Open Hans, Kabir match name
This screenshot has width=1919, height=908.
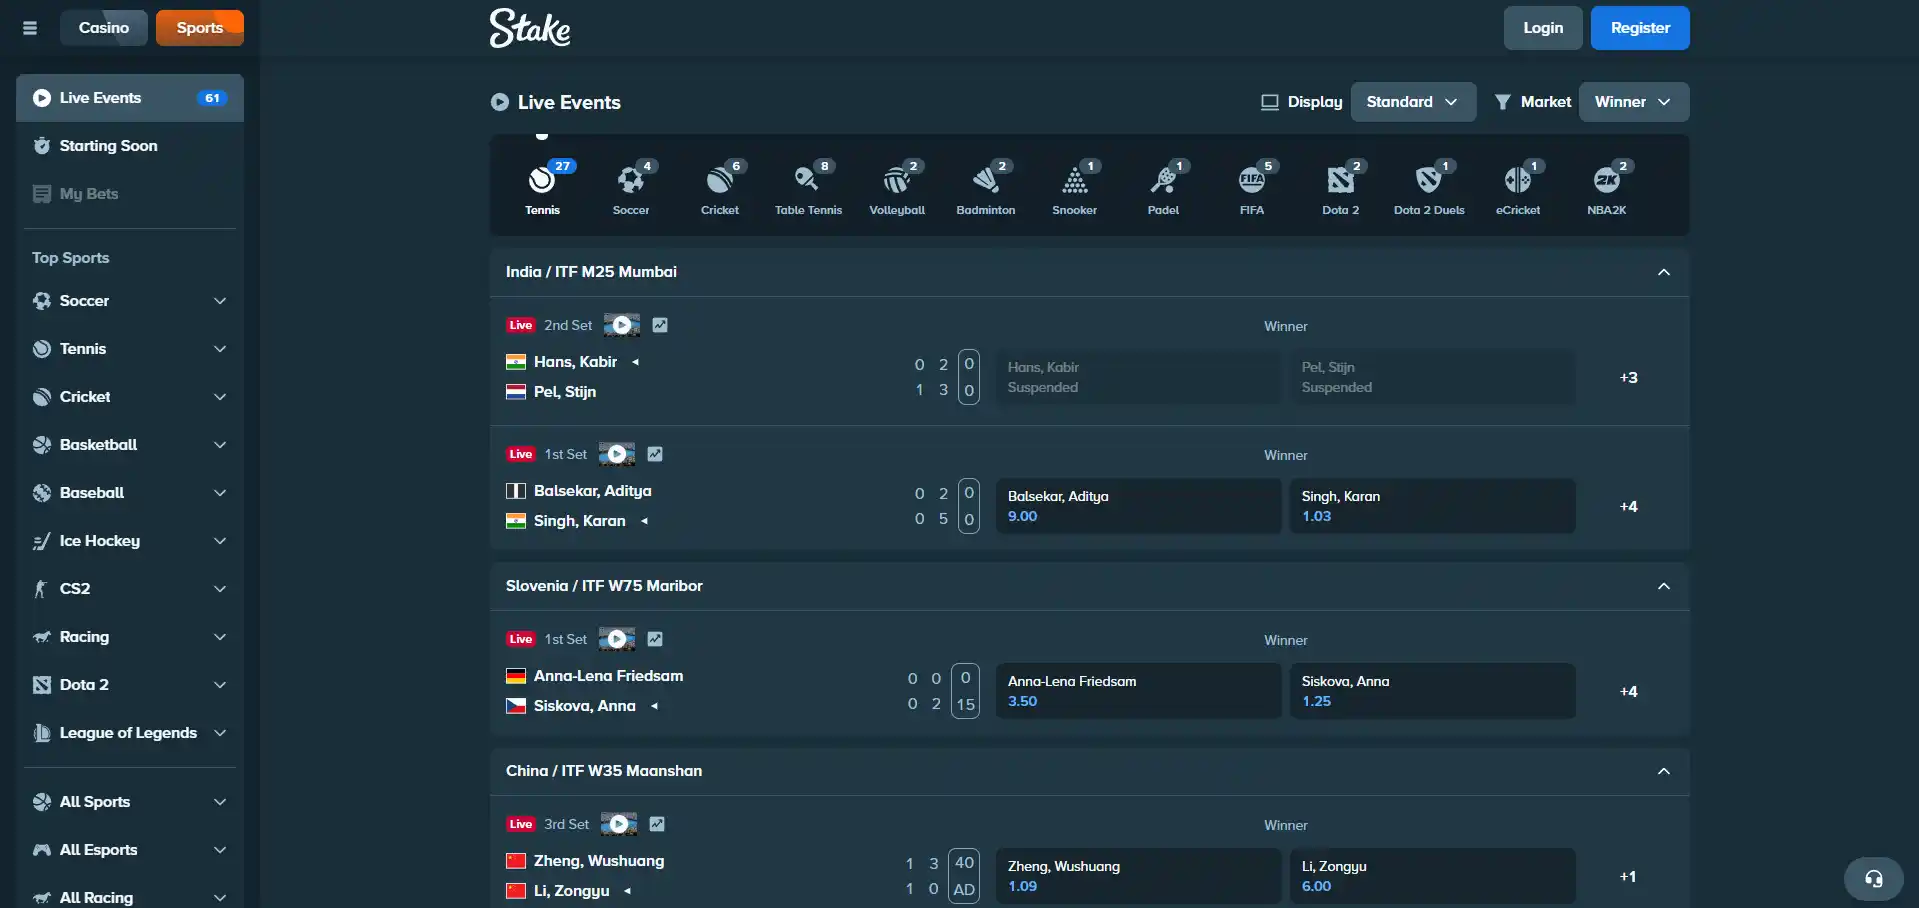(575, 362)
